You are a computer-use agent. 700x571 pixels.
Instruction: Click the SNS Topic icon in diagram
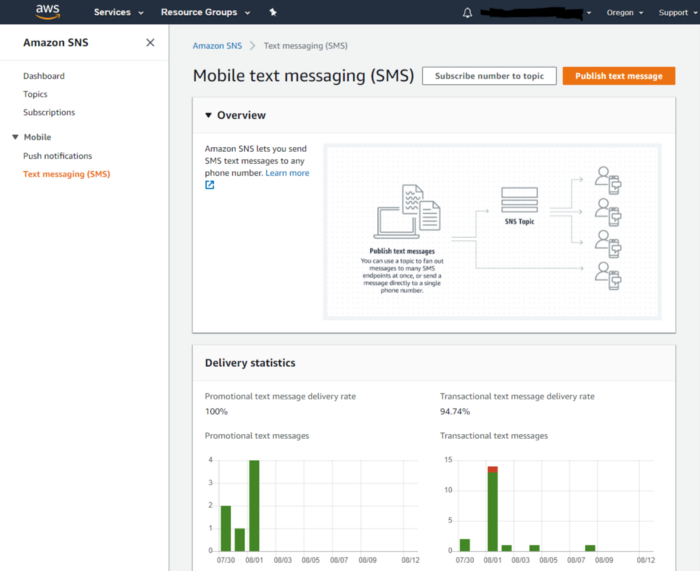click(519, 200)
